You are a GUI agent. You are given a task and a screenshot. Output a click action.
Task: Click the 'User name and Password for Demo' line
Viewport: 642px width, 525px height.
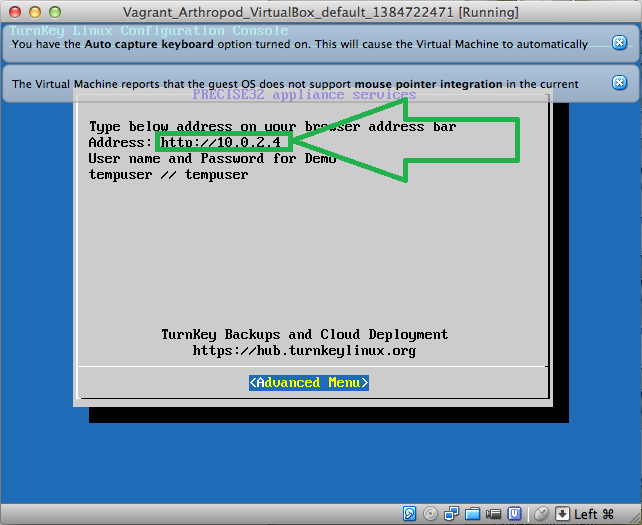tap(212, 158)
